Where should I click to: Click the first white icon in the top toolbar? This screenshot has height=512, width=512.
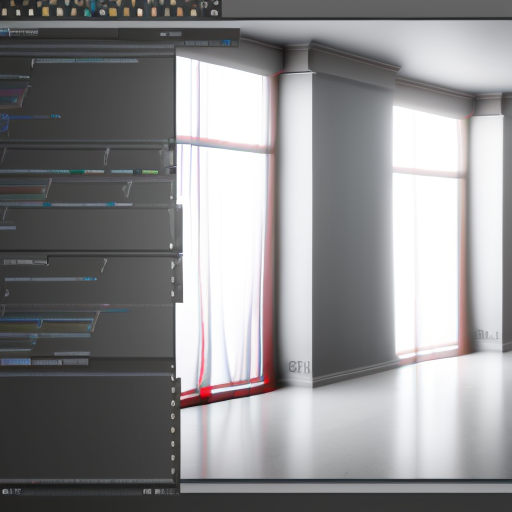18,12
